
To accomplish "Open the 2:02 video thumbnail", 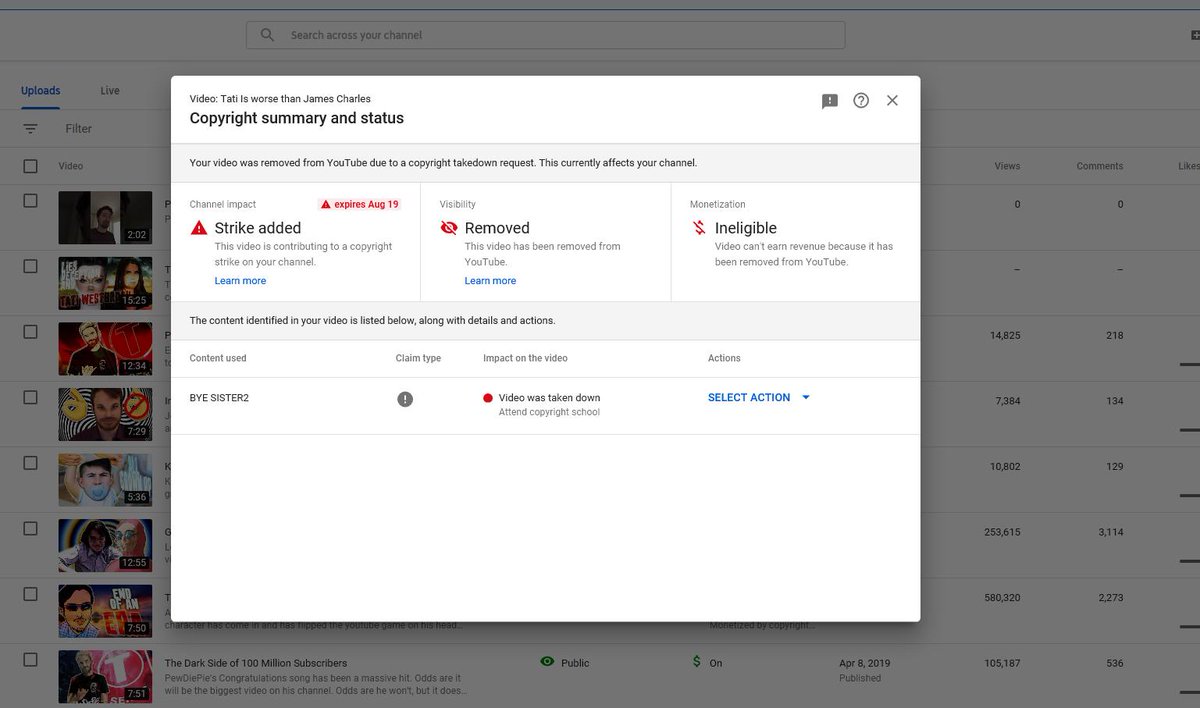I will (105, 218).
